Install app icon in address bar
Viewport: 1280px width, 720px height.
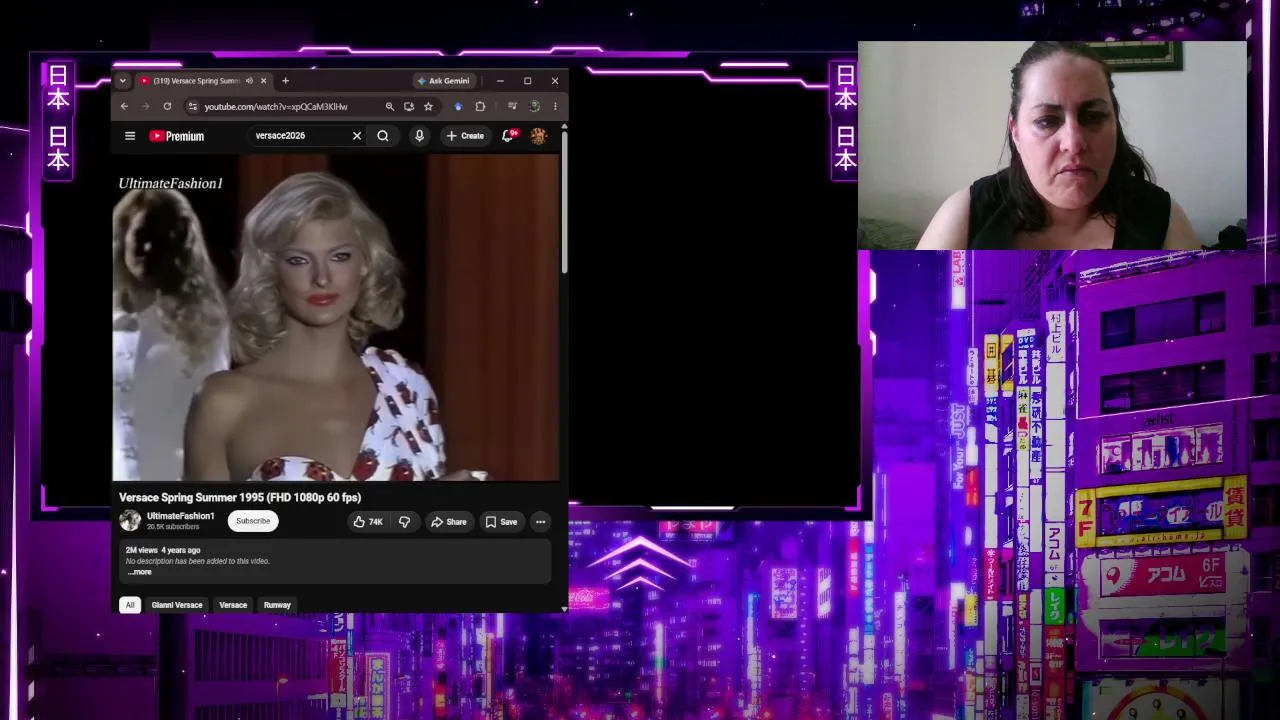(409, 106)
